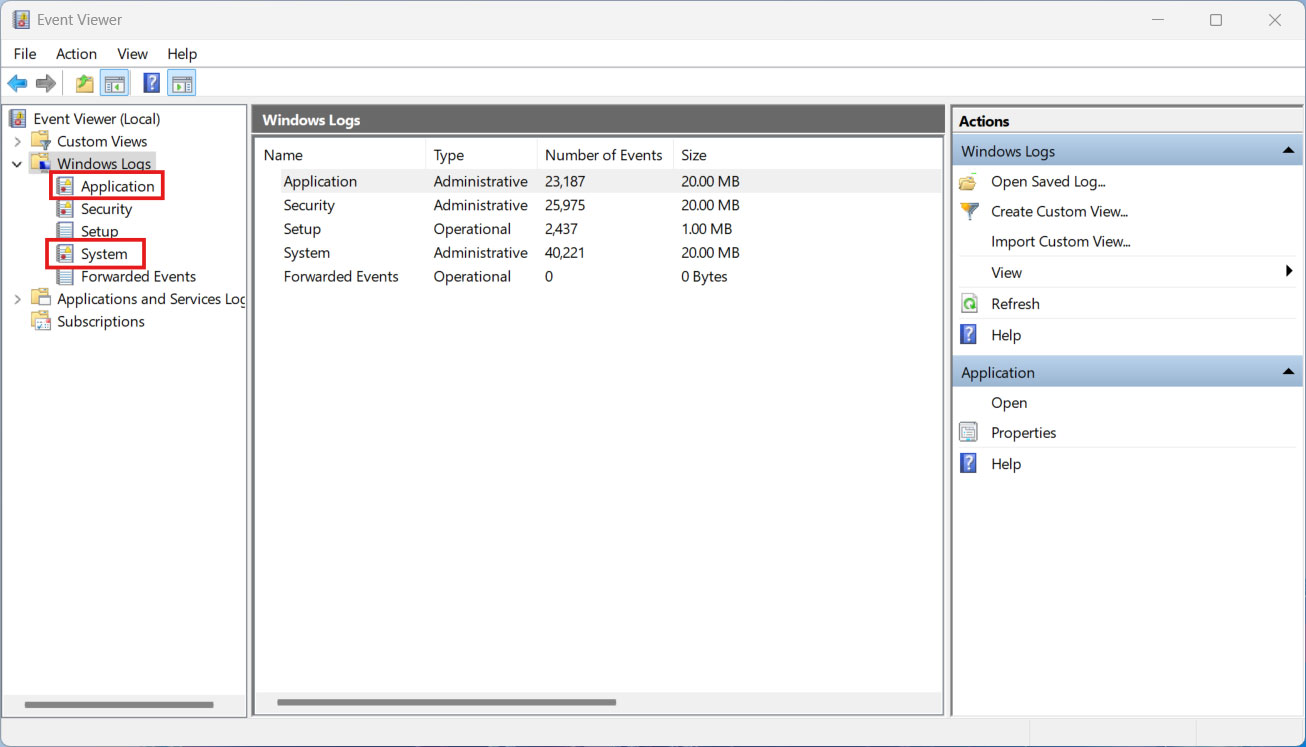This screenshot has height=747, width=1306.
Task: Select the Forwarded Events list row
Action: click(598, 277)
